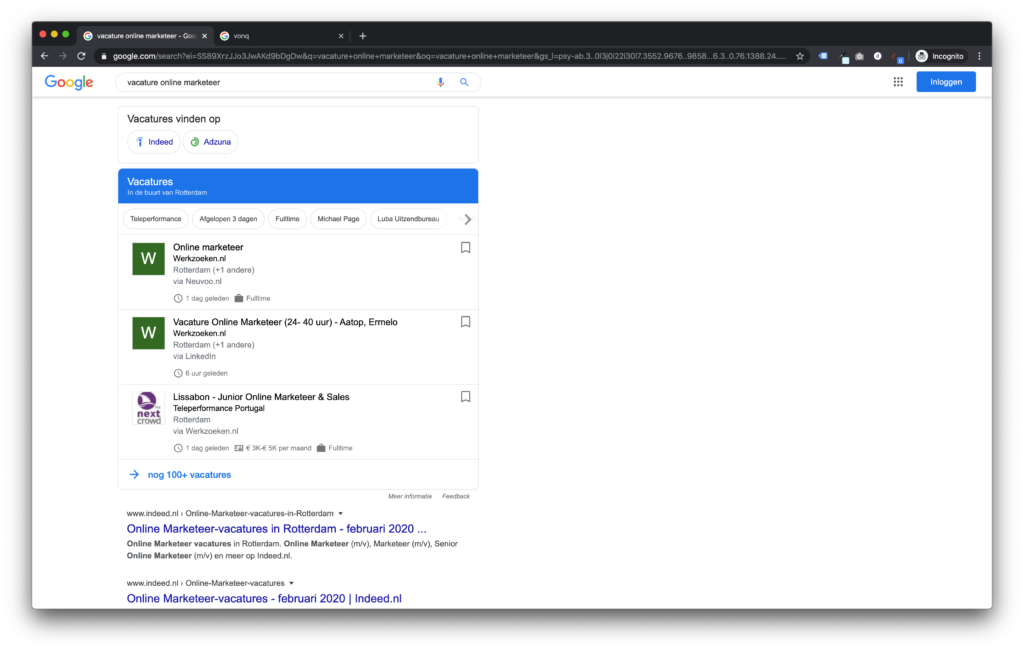Click the next crowd company logo
Screen dimensions: 1024x651
pyautogui.click(x=148, y=408)
